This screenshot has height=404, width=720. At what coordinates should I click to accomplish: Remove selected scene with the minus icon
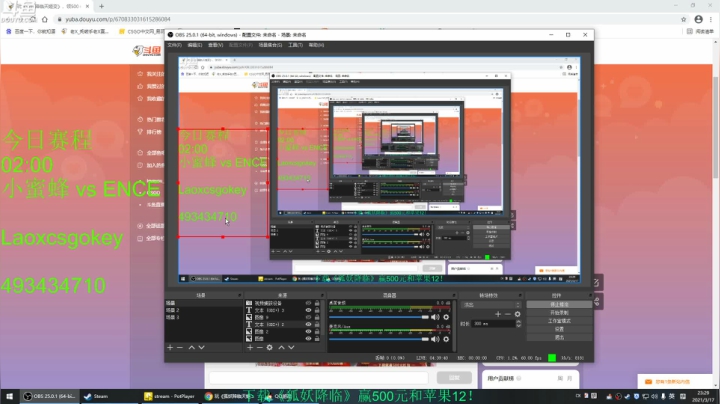coord(180,348)
